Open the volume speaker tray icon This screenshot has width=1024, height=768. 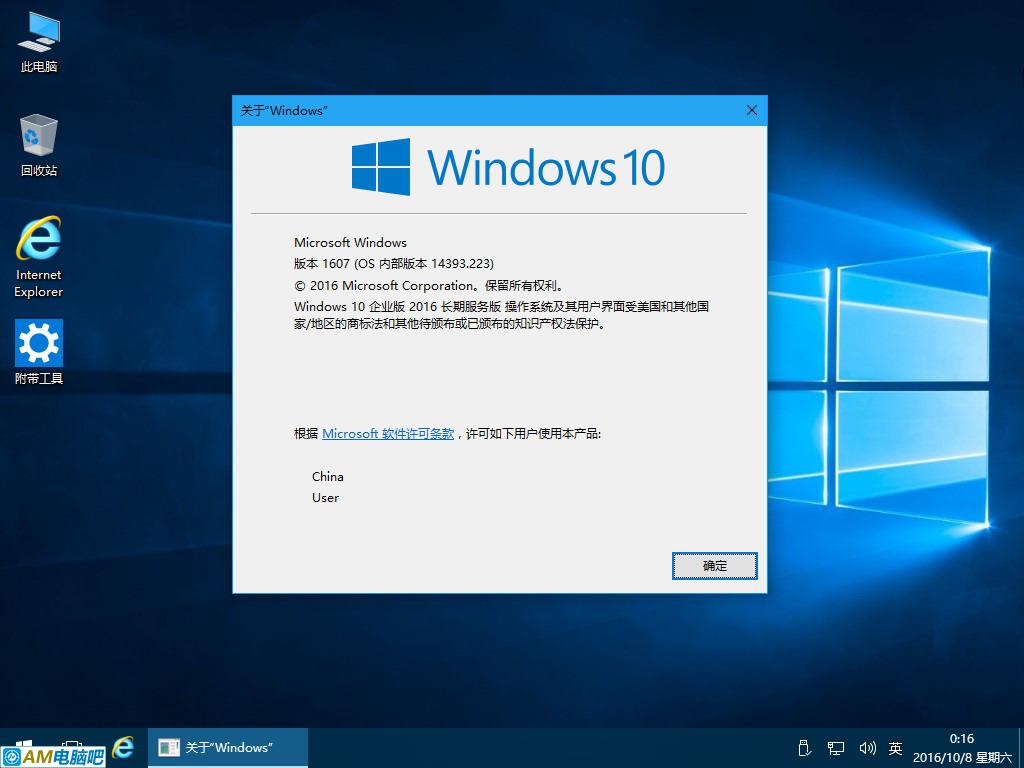tap(867, 748)
